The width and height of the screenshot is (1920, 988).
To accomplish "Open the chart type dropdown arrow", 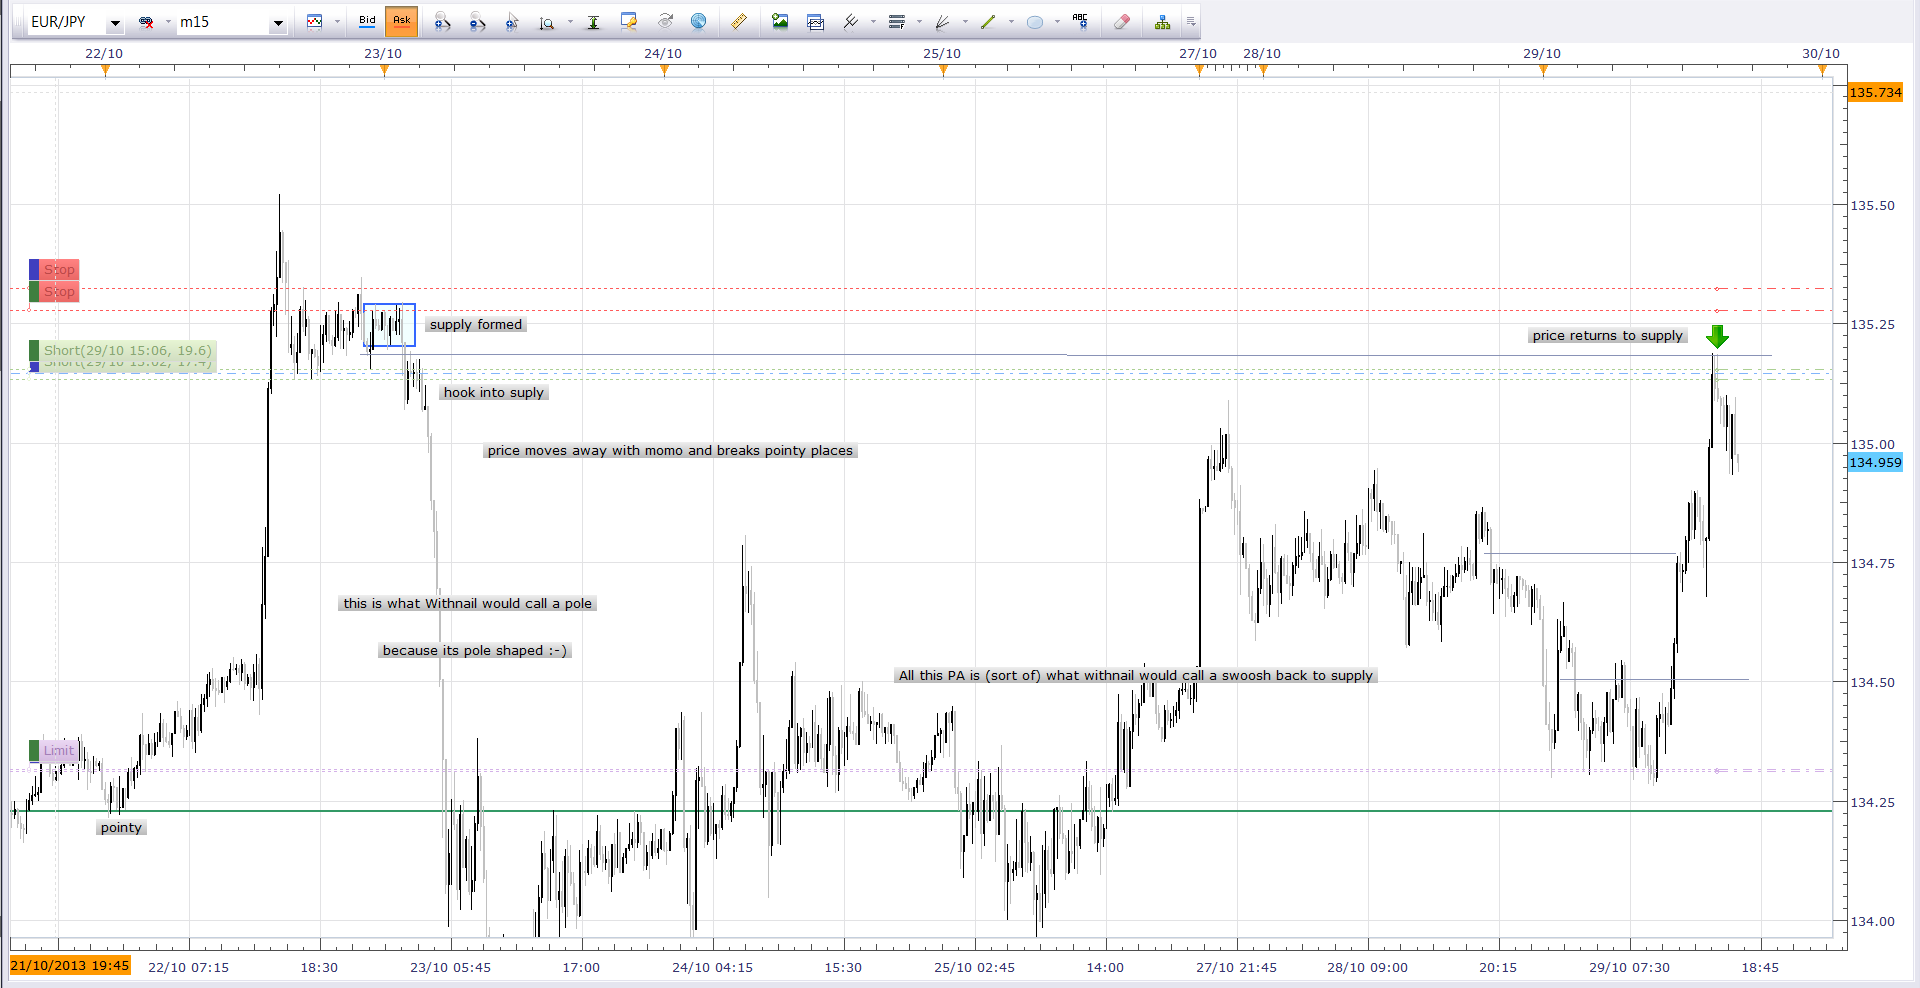I will (337, 22).
